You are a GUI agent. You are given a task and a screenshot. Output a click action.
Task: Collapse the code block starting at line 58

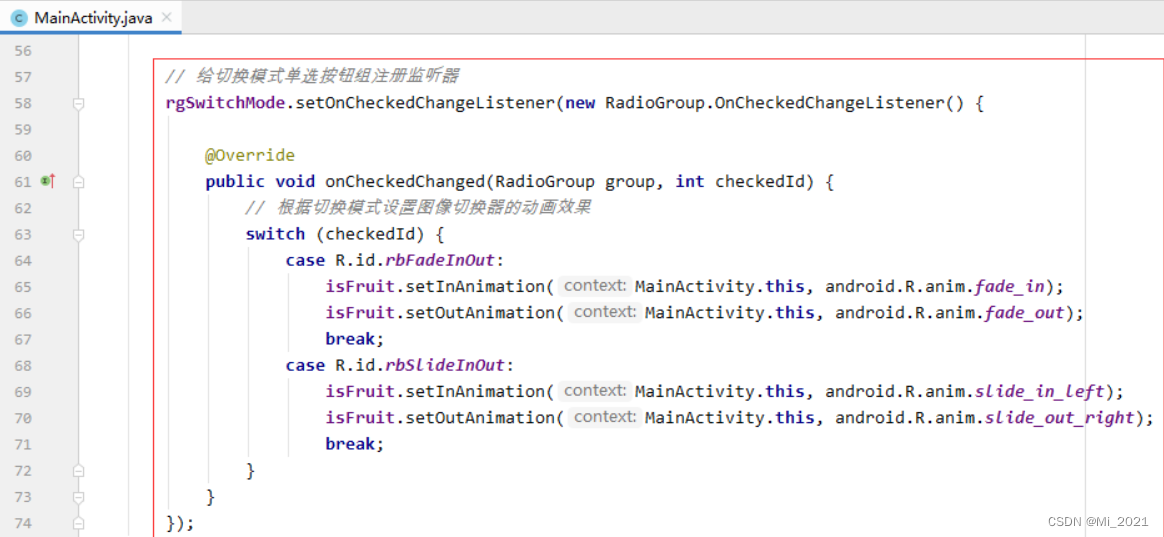tap(79, 104)
